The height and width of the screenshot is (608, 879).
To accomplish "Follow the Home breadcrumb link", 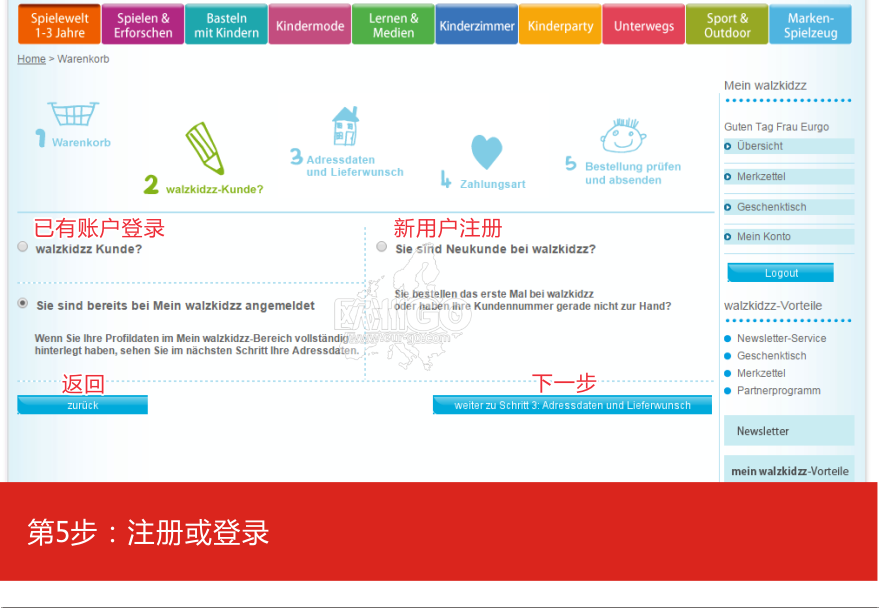I will (x=31, y=59).
